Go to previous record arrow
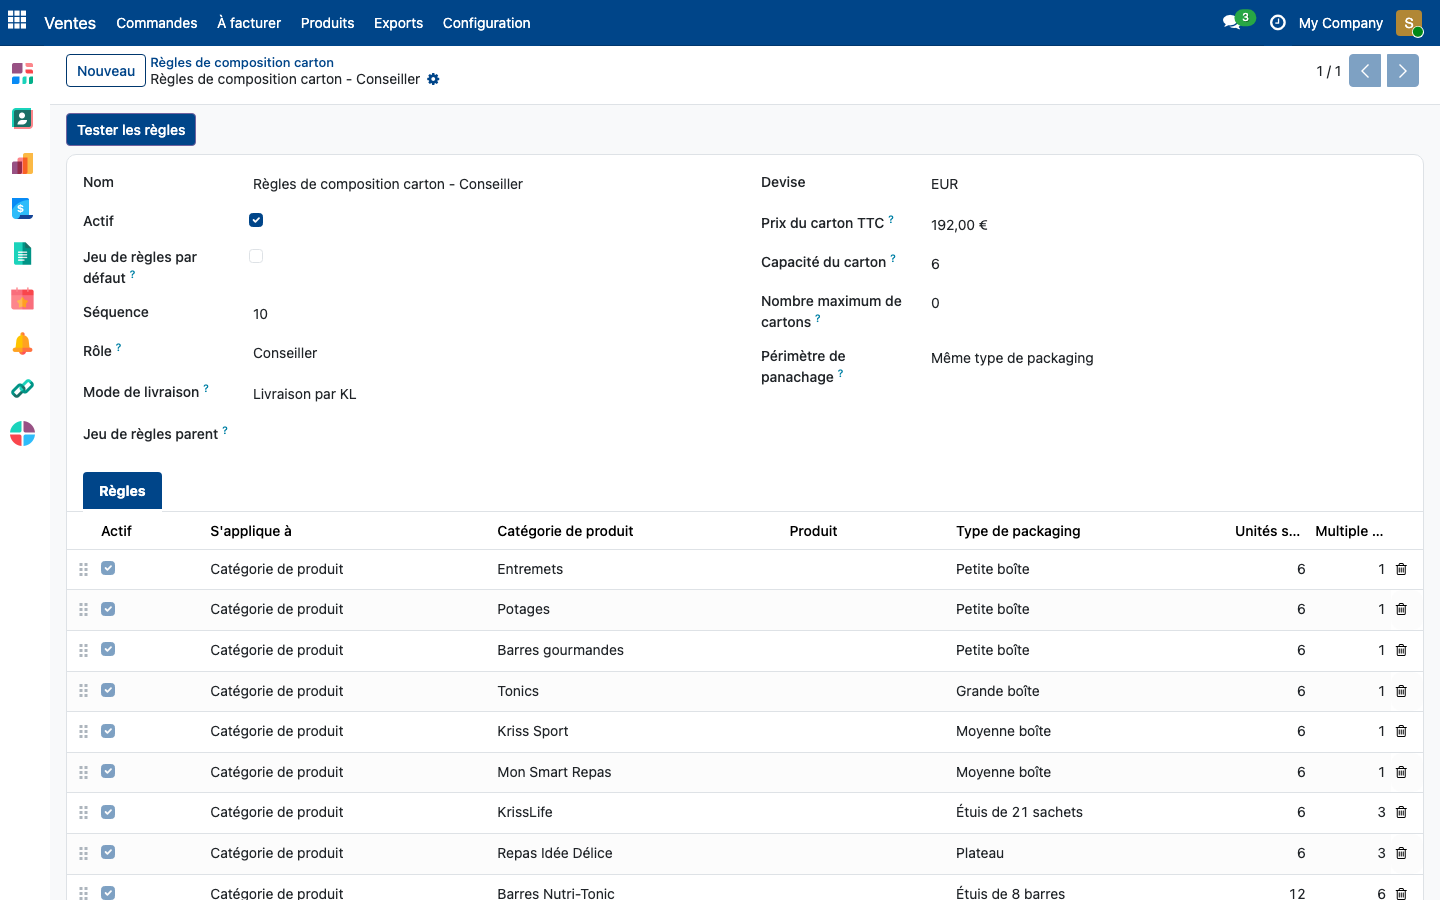The height and width of the screenshot is (900, 1440). coord(1365,71)
